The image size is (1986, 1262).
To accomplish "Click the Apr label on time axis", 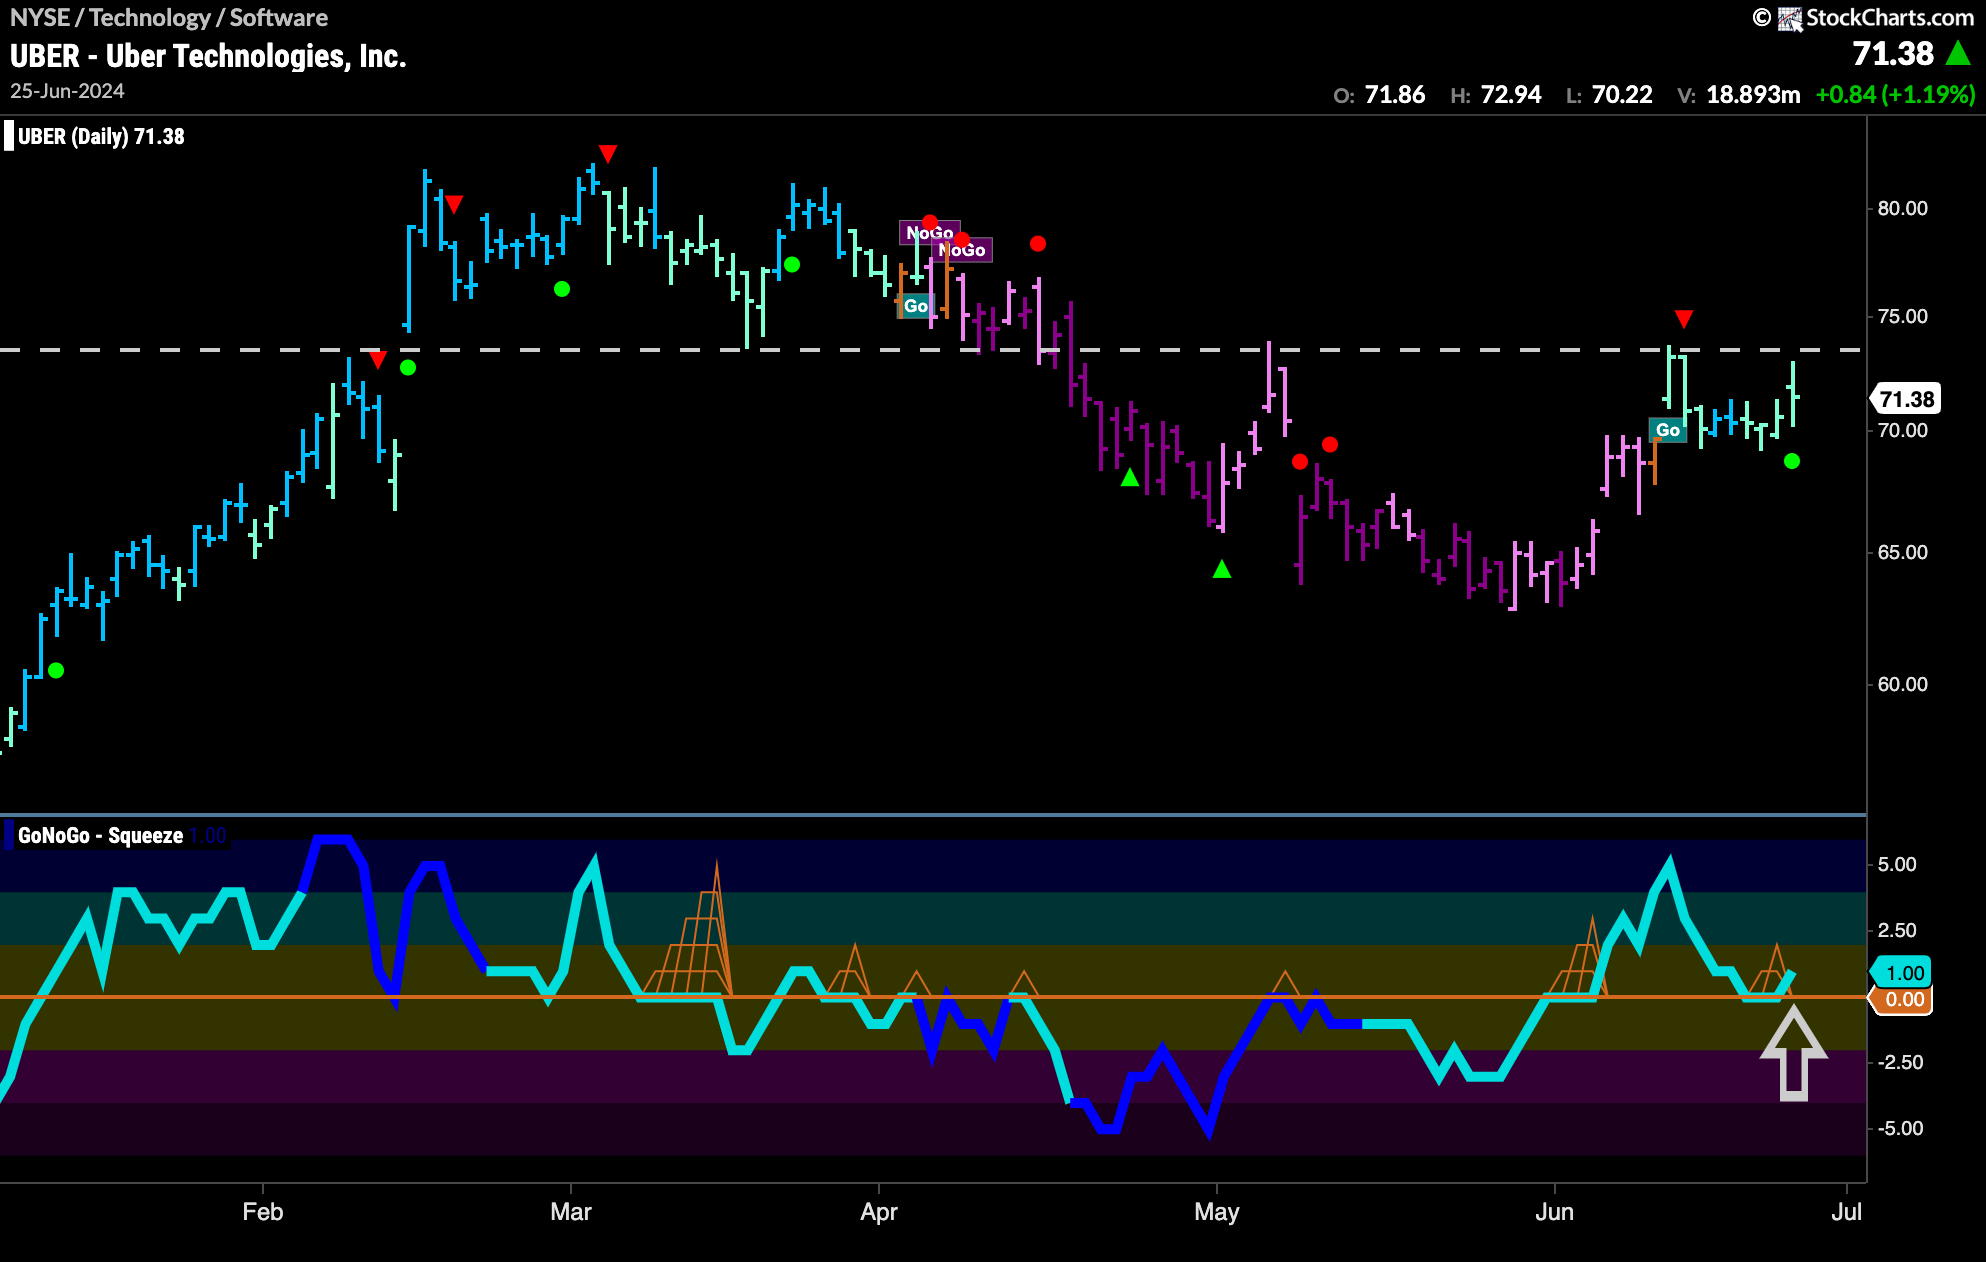I will [879, 1212].
